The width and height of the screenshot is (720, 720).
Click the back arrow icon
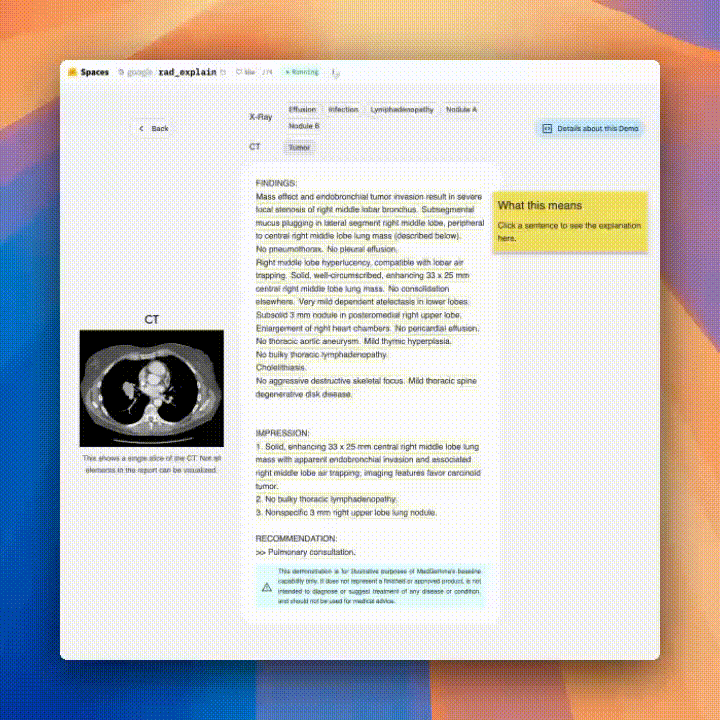142,128
